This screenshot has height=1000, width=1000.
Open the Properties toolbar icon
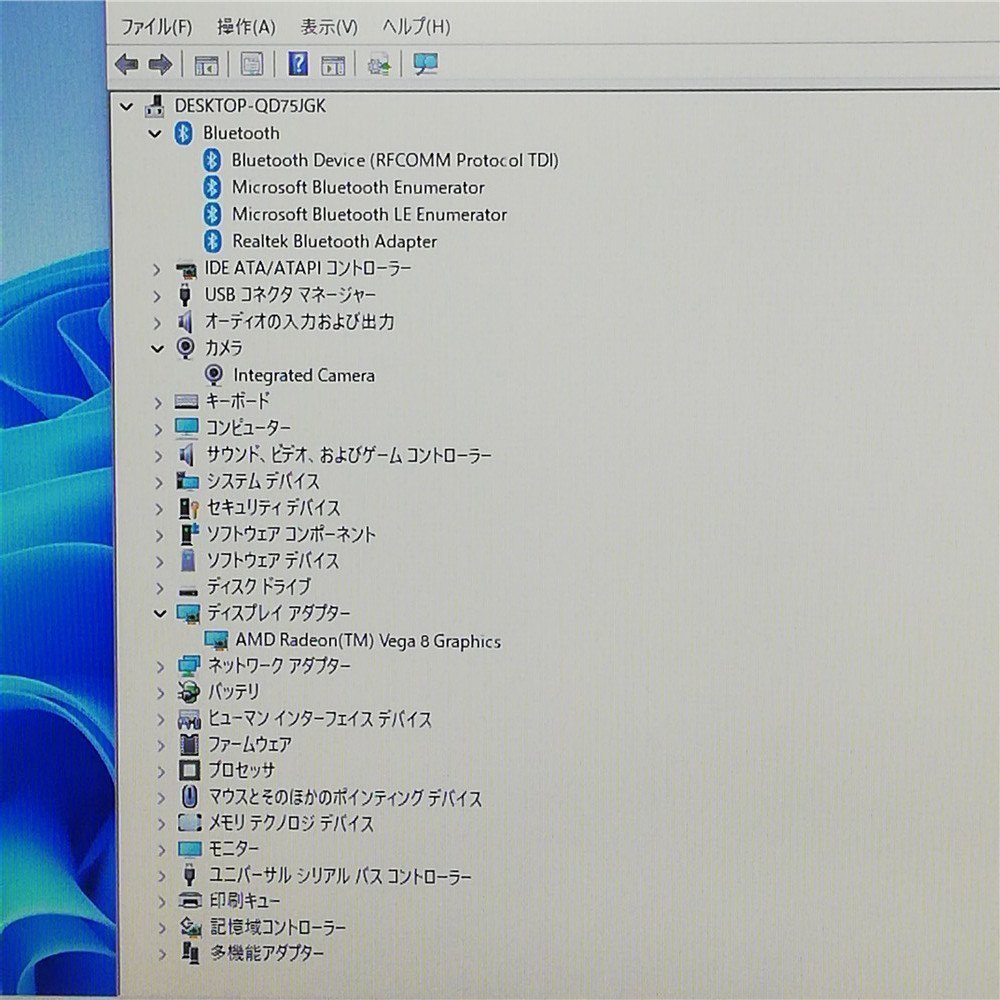252,64
